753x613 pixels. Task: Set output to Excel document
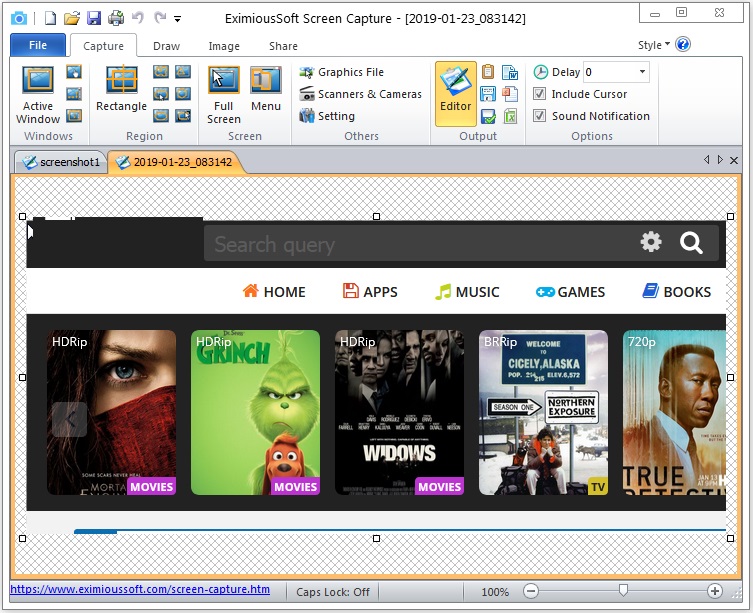click(x=510, y=116)
